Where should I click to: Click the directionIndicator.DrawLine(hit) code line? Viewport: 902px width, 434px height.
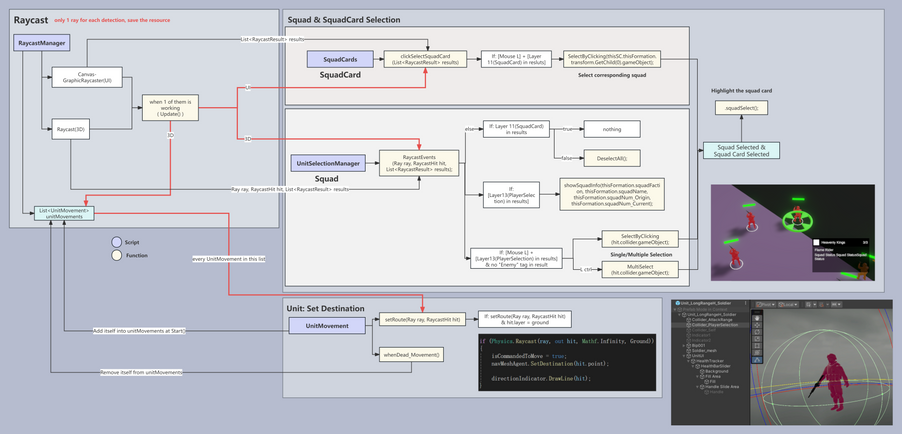541,378
